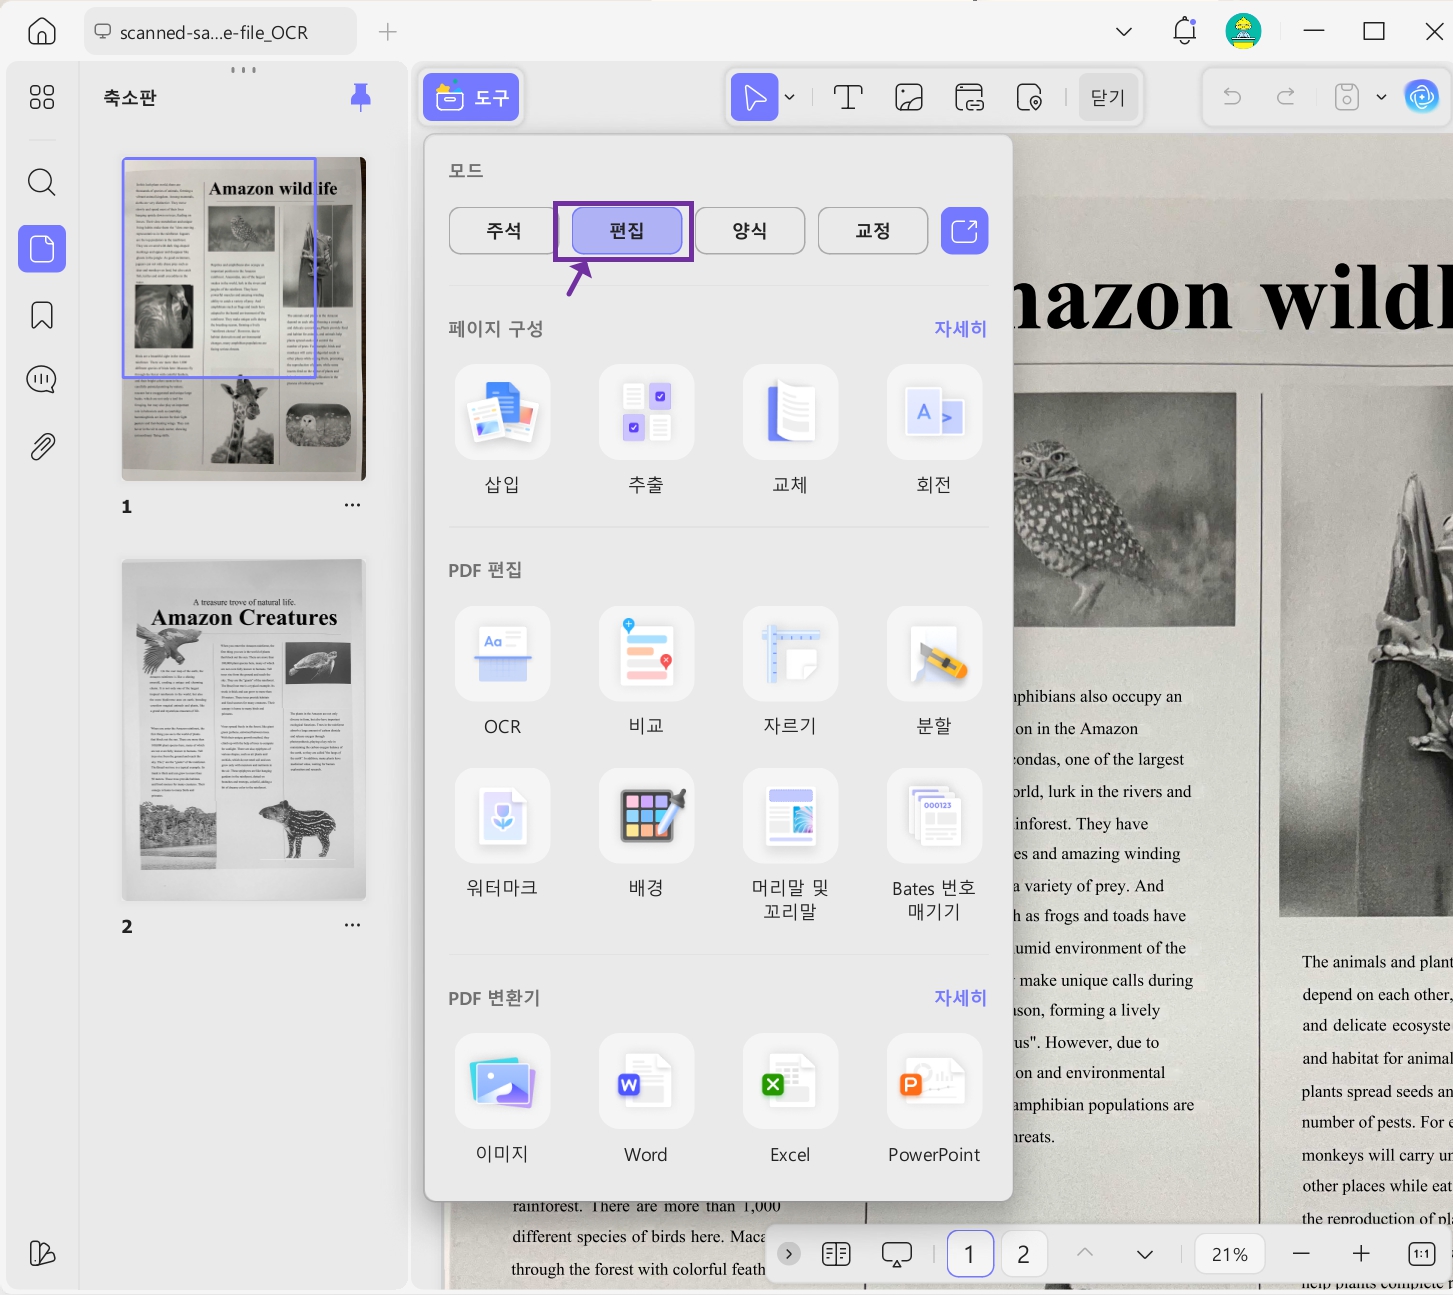Select the link insert tool
The height and width of the screenshot is (1295, 1453).
pyautogui.click(x=969, y=97)
